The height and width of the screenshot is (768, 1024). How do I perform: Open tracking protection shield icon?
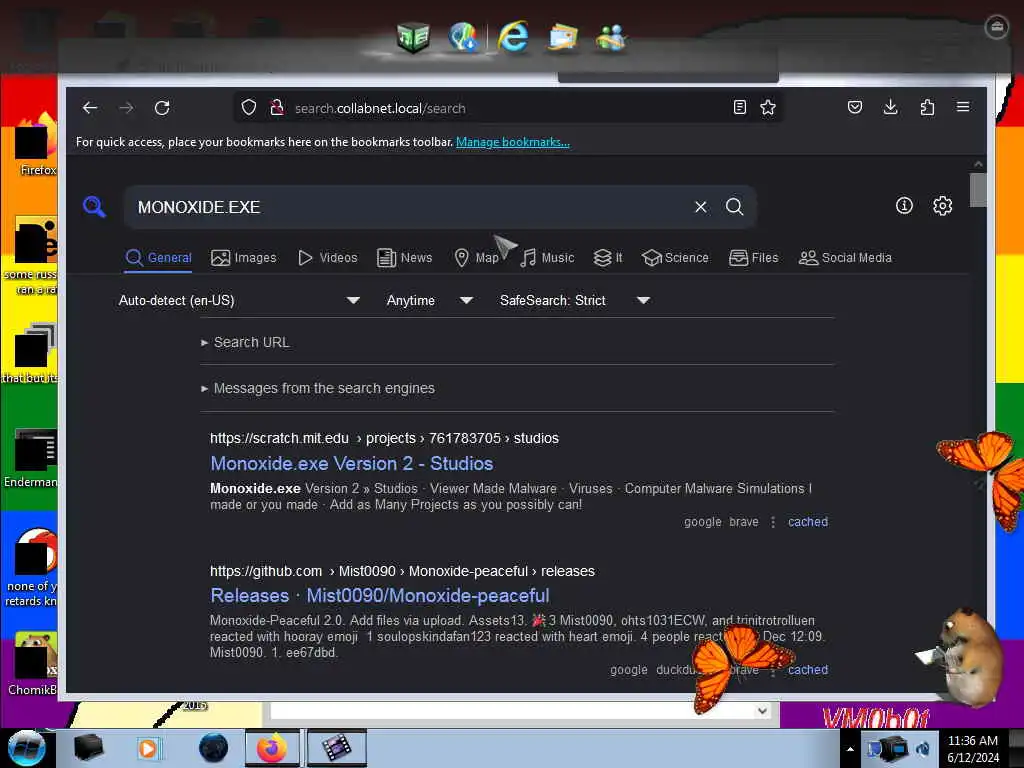coord(249,108)
